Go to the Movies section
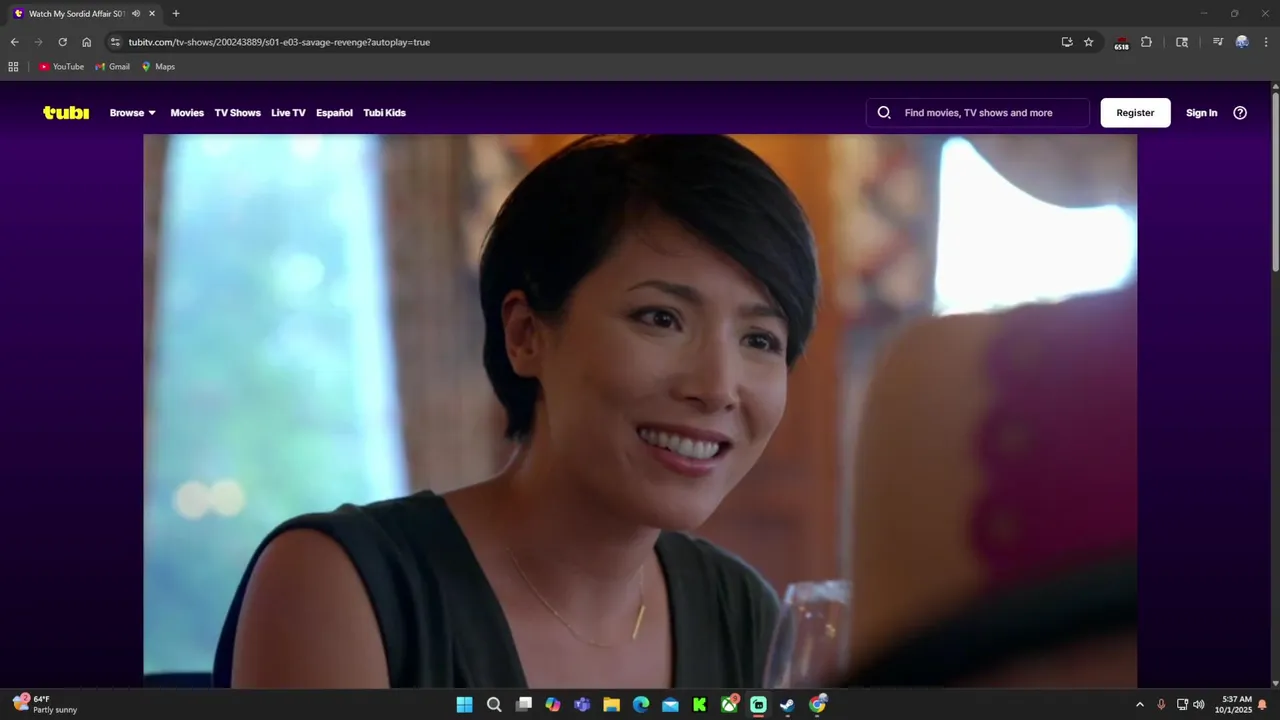The width and height of the screenshot is (1280, 720). pos(187,113)
